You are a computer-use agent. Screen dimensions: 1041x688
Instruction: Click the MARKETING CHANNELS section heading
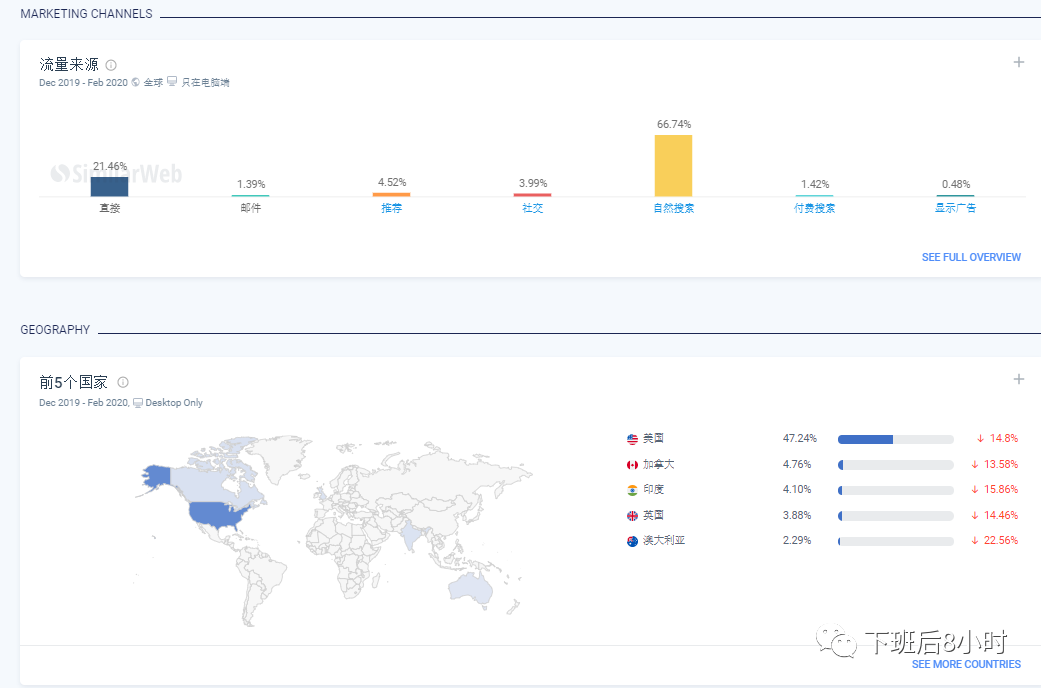(x=86, y=14)
